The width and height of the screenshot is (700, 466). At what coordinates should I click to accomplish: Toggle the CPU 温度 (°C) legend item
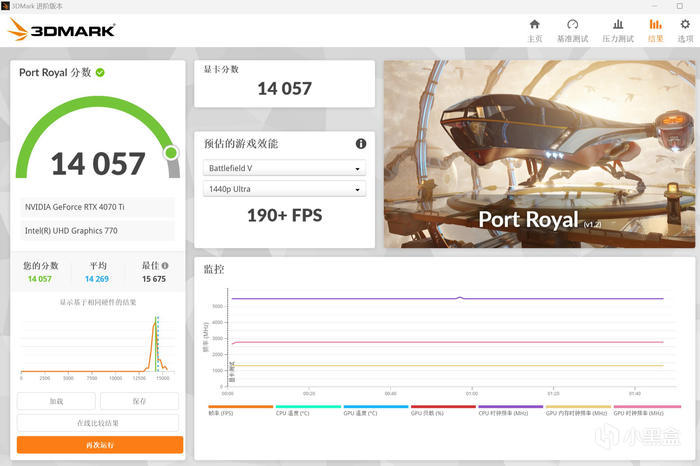coord(308,410)
